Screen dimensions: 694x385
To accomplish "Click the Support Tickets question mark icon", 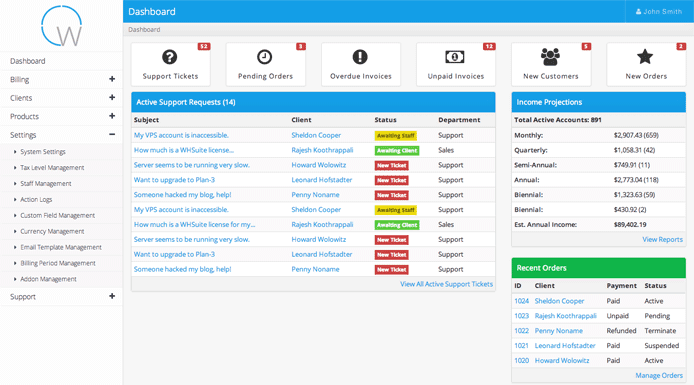I will pos(170,57).
